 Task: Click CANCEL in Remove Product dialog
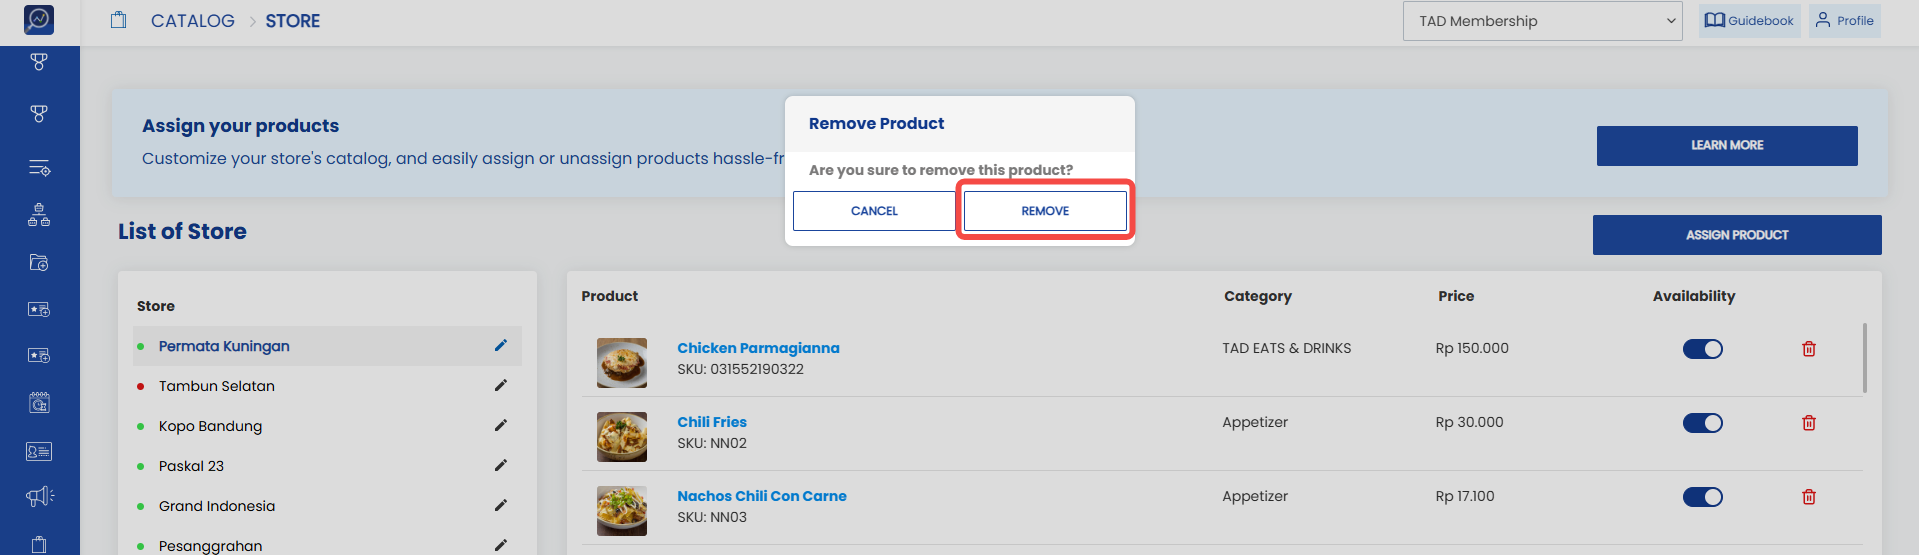pyautogui.click(x=874, y=211)
